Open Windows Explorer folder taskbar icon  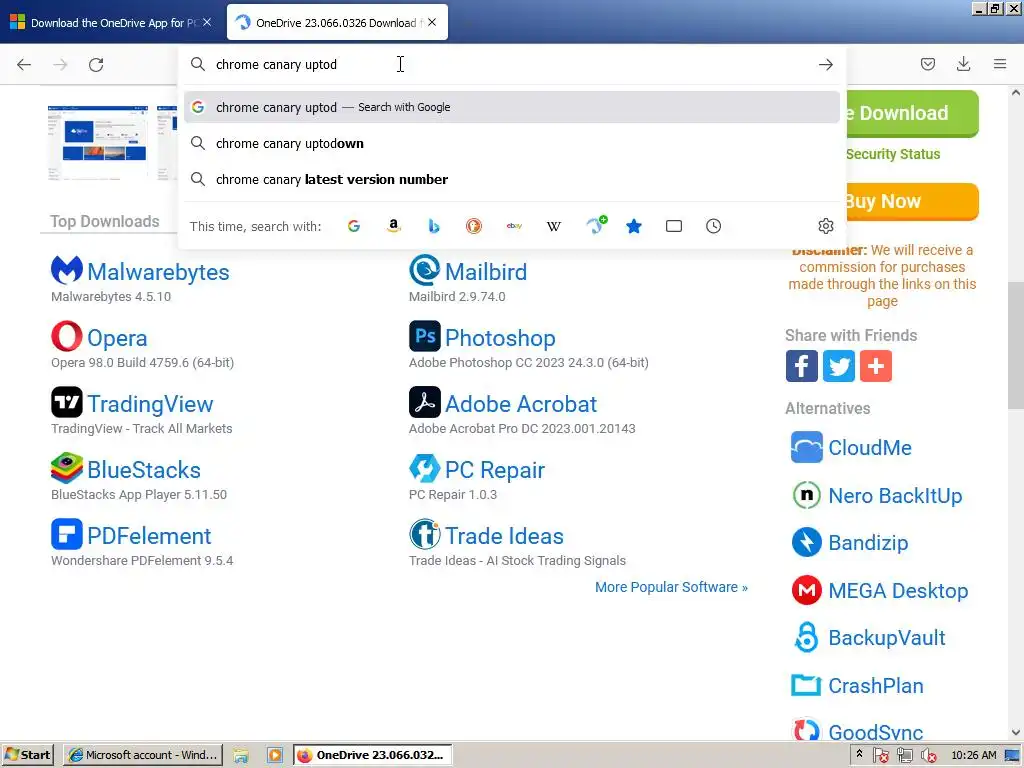click(x=241, y=756)
